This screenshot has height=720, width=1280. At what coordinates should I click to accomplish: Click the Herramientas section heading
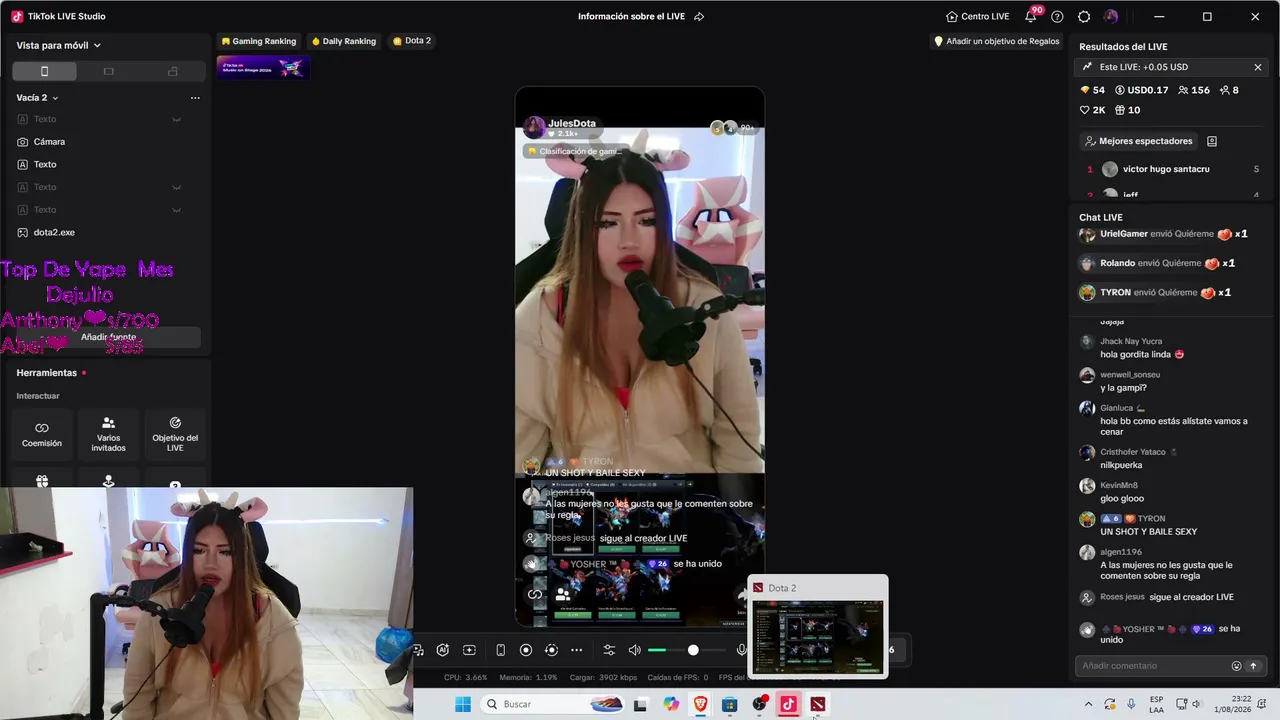[47, 373]
